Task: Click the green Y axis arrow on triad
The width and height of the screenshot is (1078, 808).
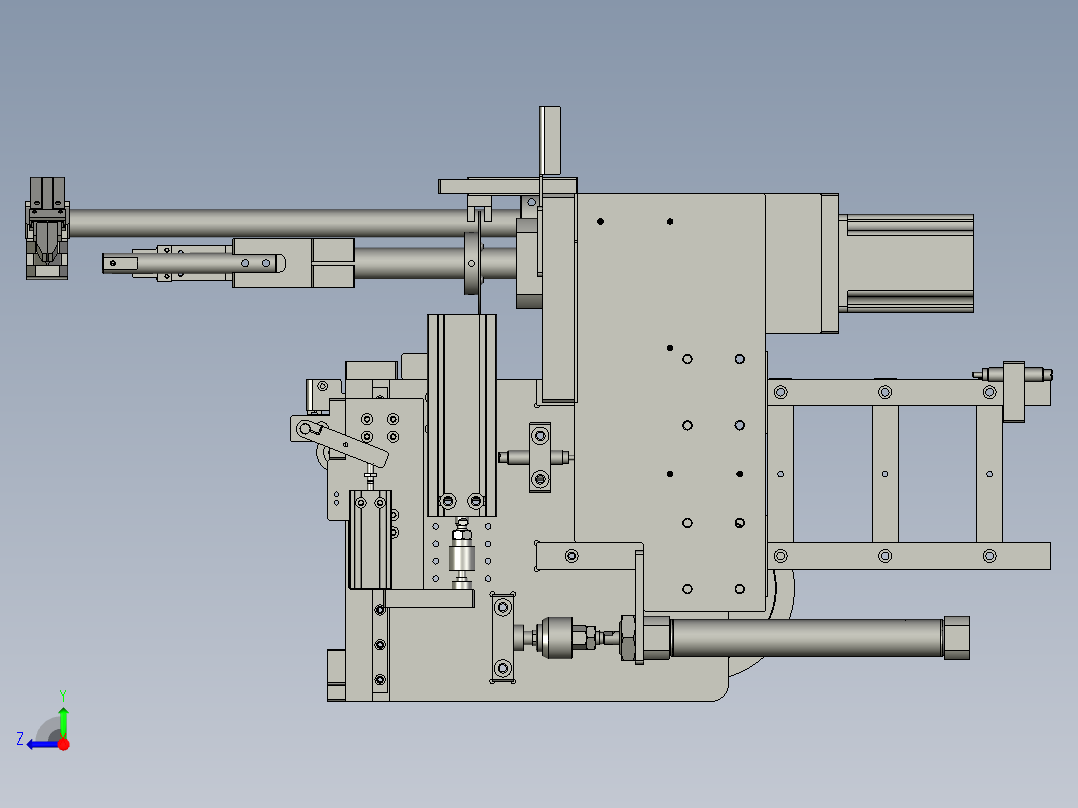Action: coord(63,720)
